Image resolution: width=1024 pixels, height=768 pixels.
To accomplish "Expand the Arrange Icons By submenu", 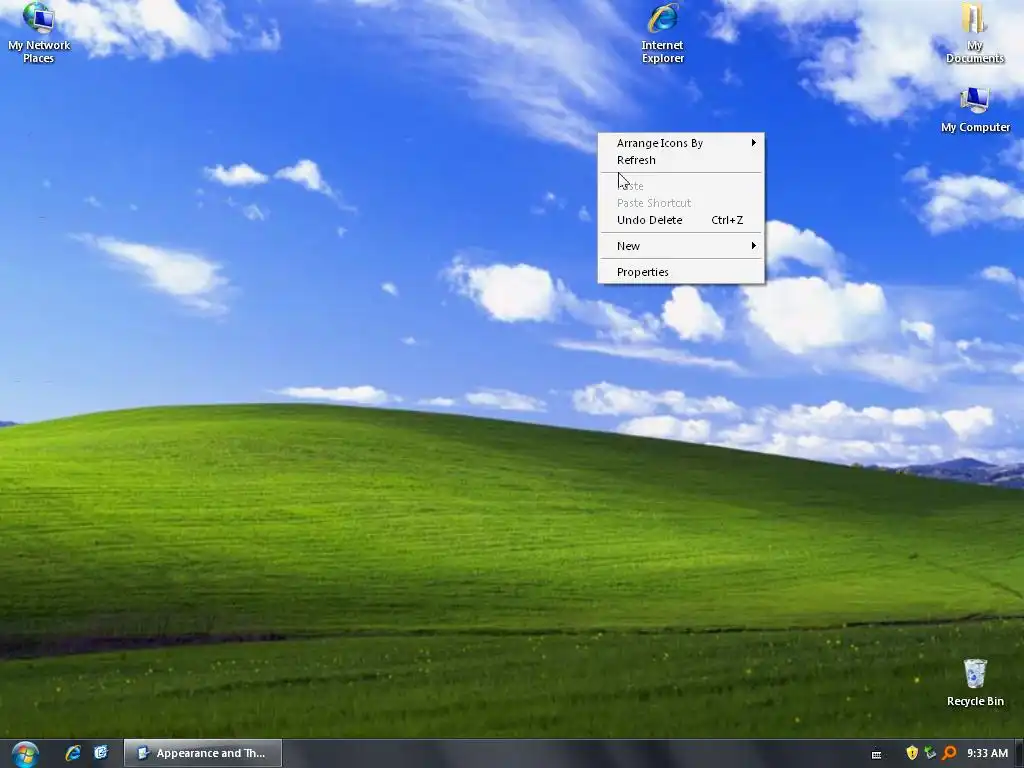I will [x=681, y=143].
